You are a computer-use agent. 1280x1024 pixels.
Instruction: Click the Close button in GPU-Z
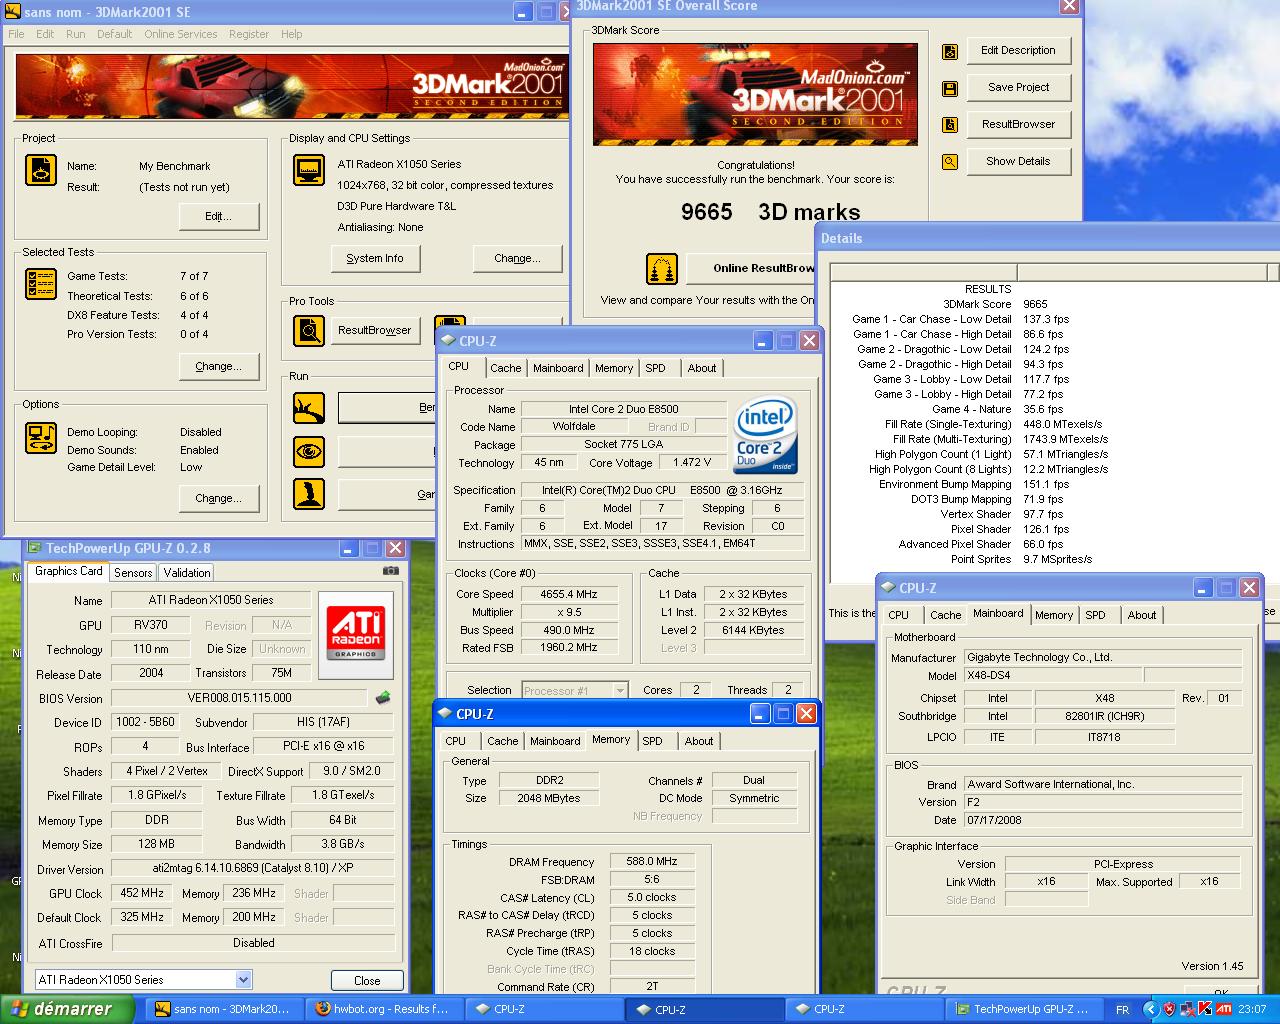367,981
